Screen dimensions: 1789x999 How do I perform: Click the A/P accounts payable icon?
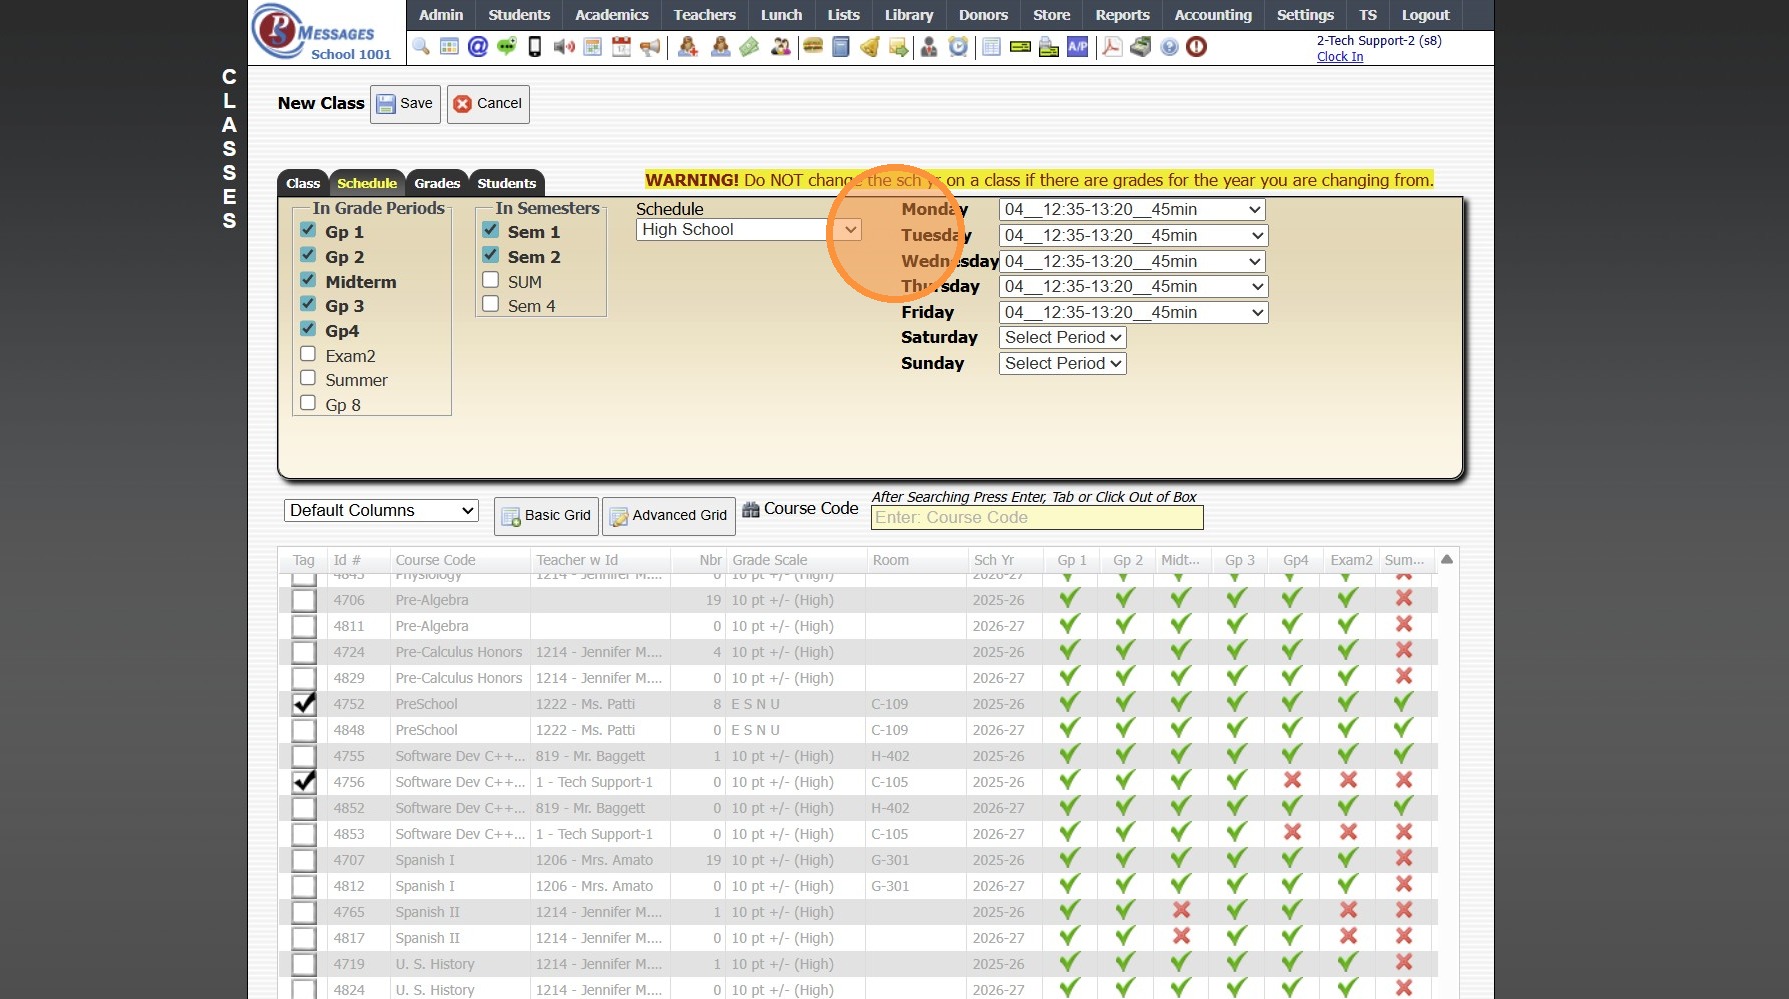1077,47
